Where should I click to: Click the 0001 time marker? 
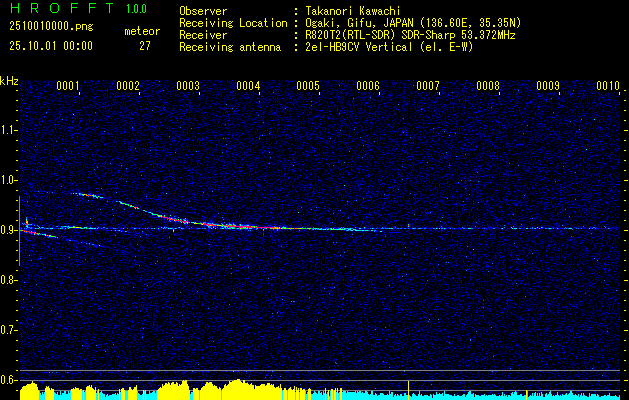click(x=68, y=86)
